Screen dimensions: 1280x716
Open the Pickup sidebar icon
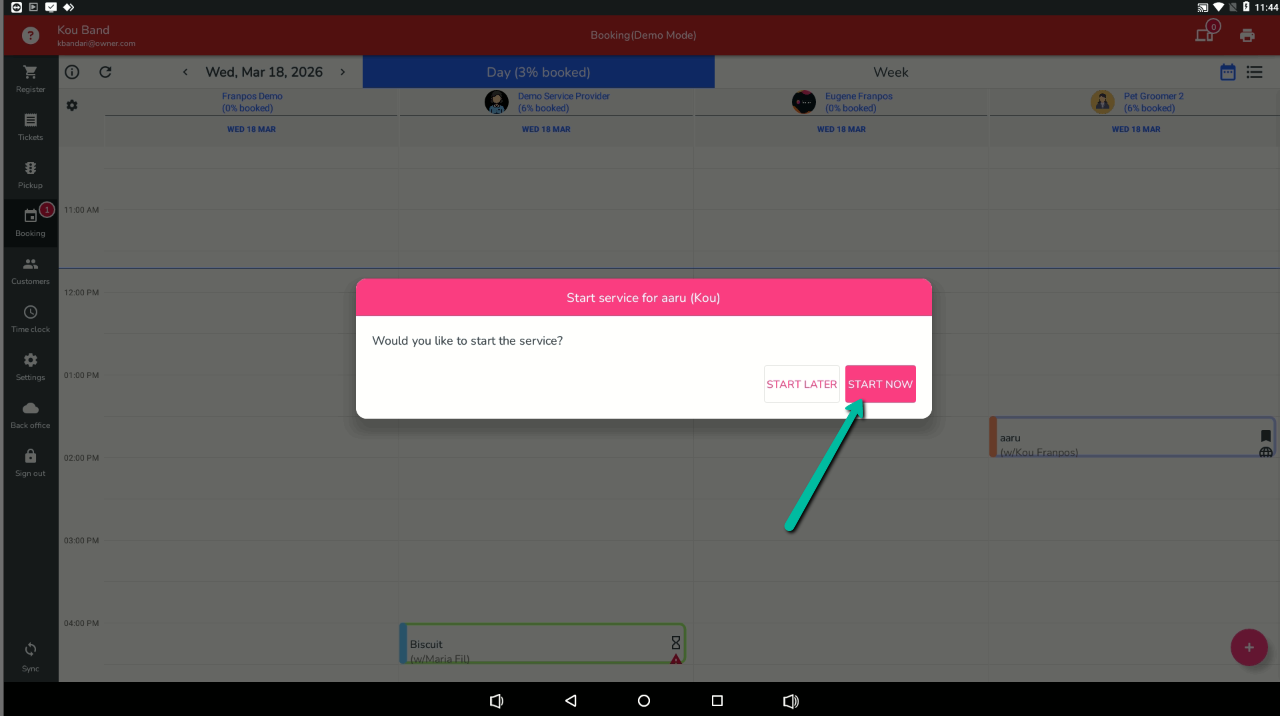coord(30,169)
